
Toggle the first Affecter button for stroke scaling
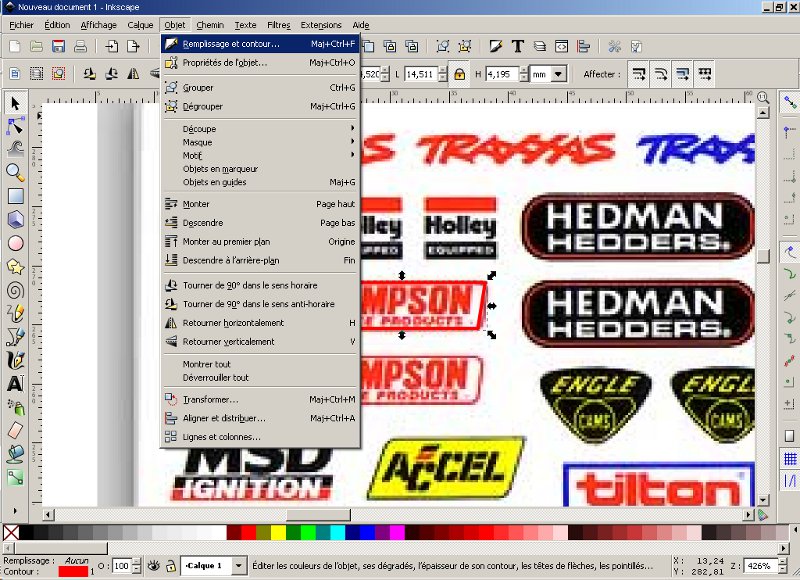pyautogui.click(x=638, y=74)
